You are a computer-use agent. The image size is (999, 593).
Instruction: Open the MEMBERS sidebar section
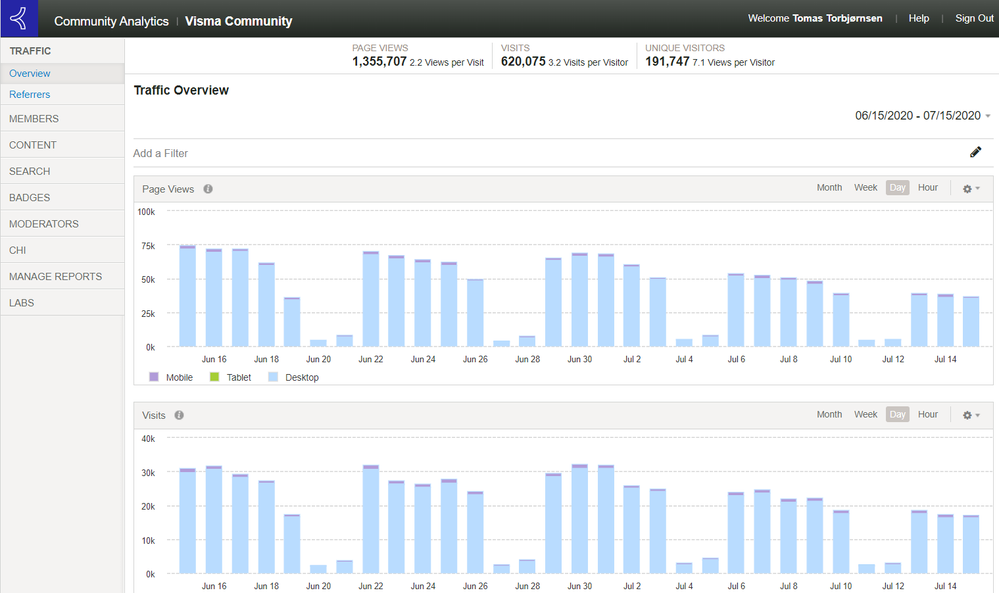(62, 118)
